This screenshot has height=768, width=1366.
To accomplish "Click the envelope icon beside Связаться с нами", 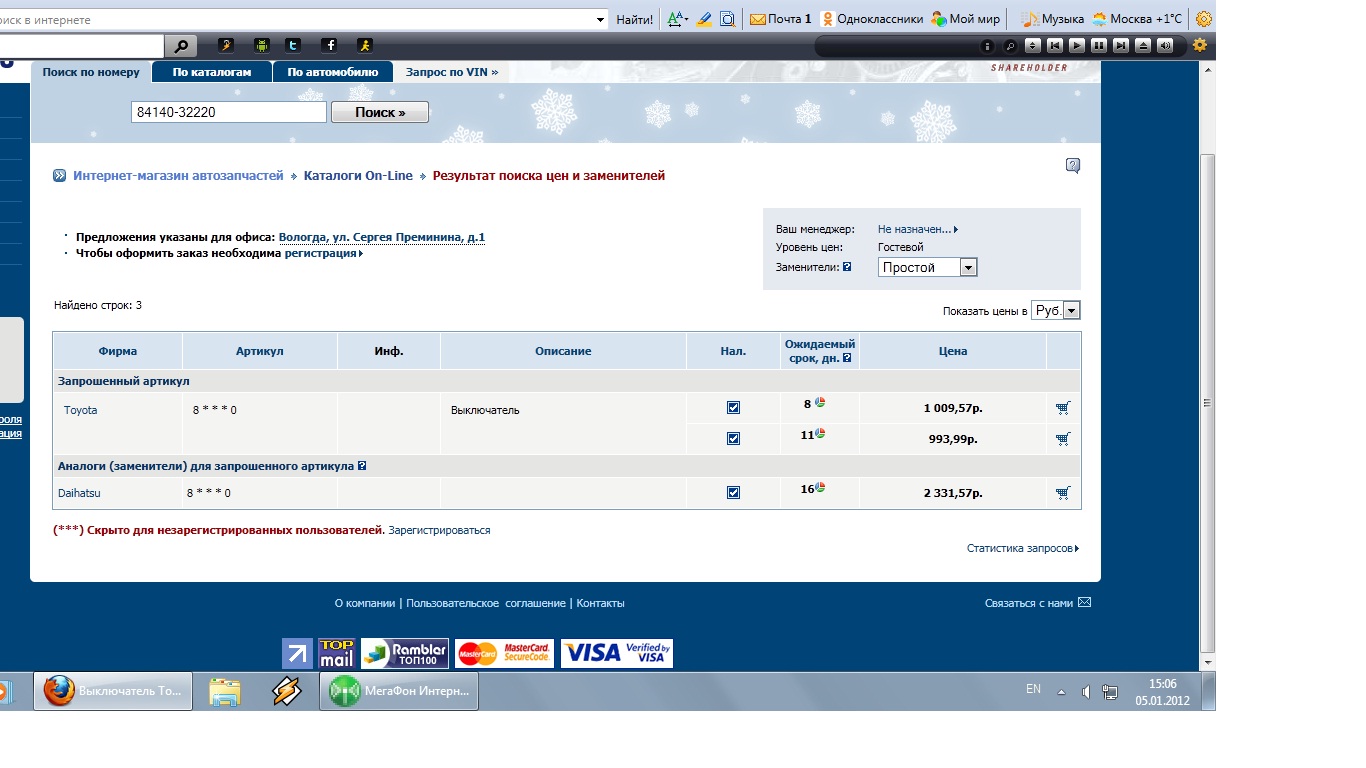I will click(1084, 603).
